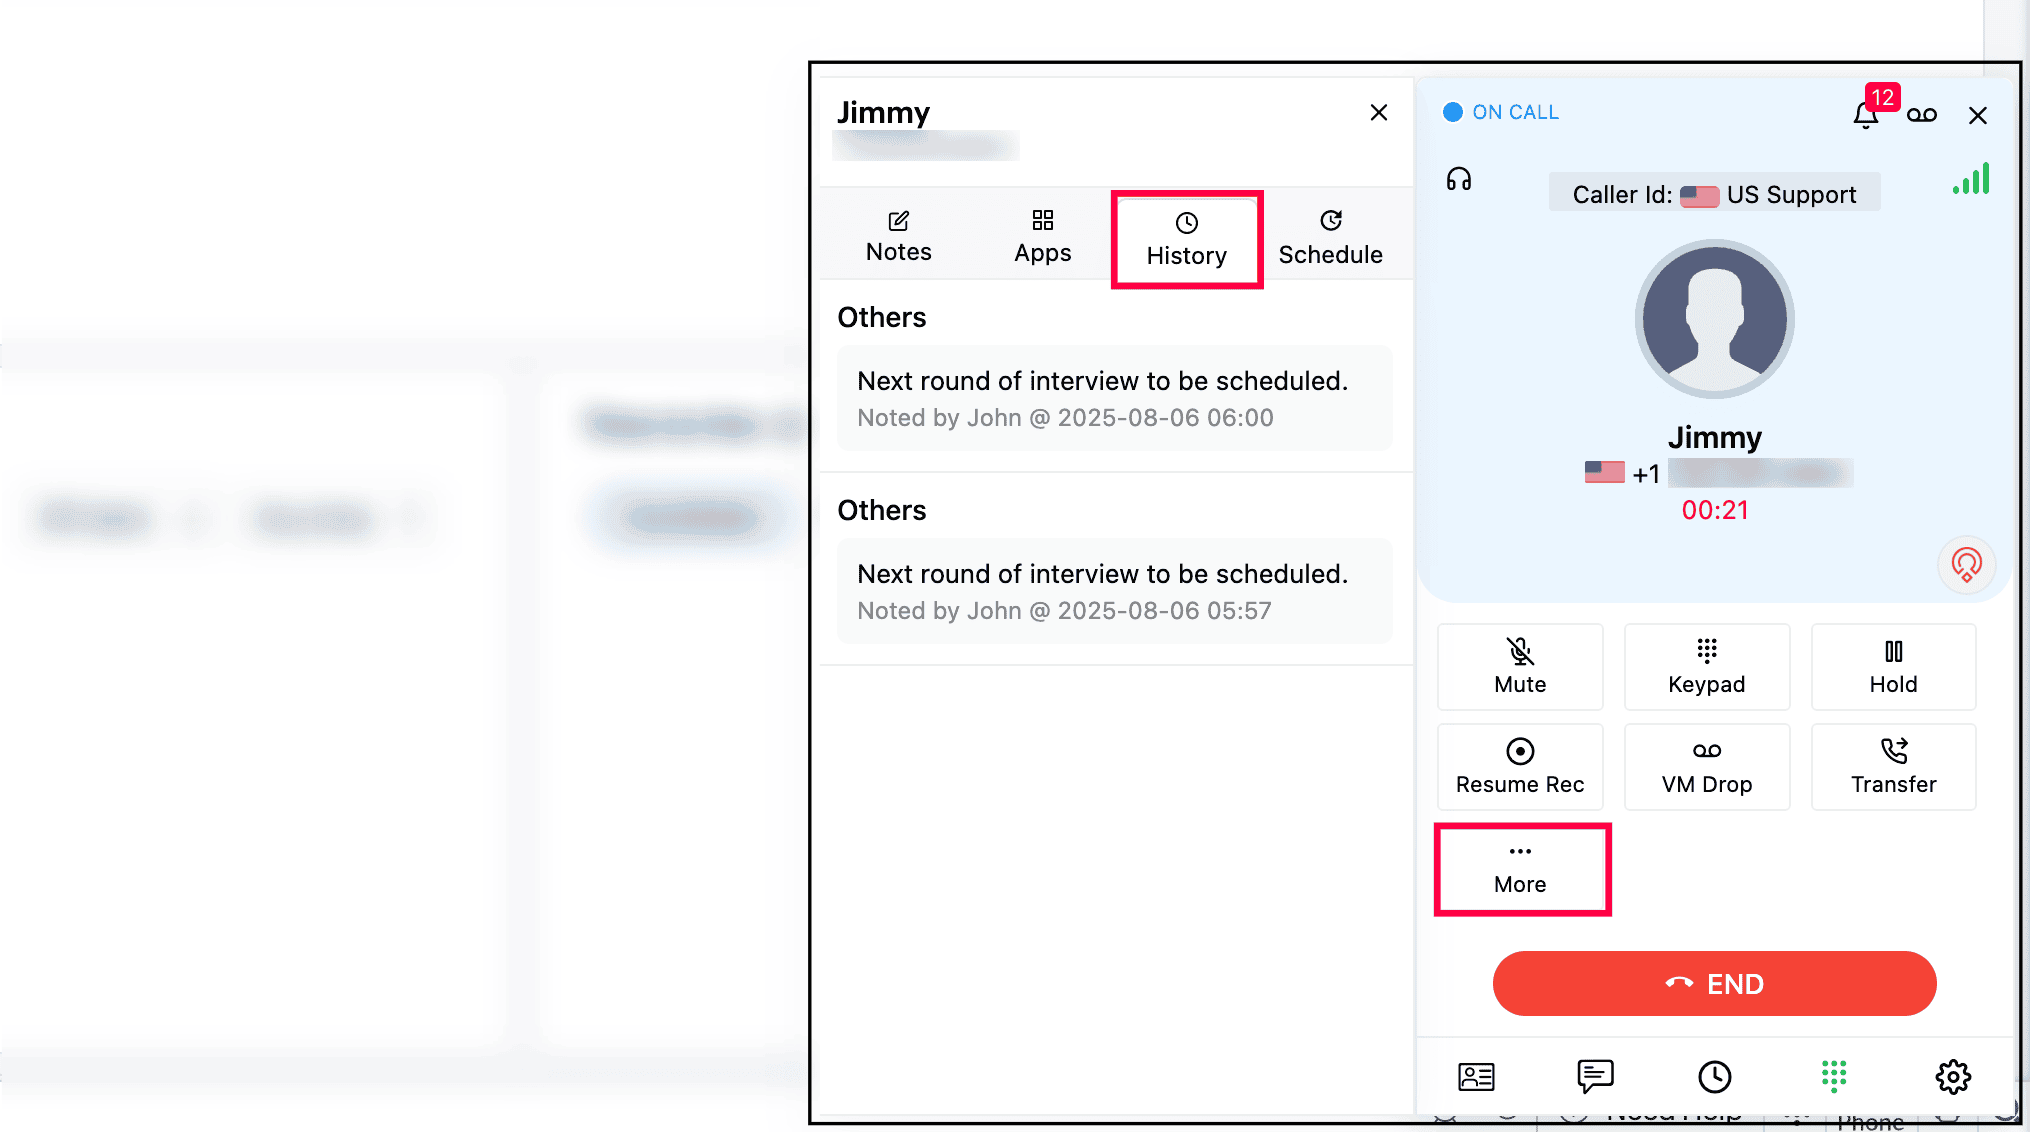This screenshot has width=2030, height=1132.
Task: Expand the More call options
Action: click(x=1521, y=869)
